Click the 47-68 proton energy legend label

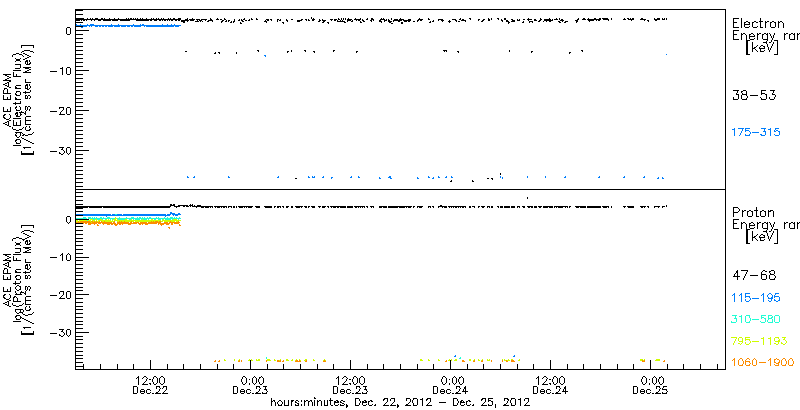(754, 276)
